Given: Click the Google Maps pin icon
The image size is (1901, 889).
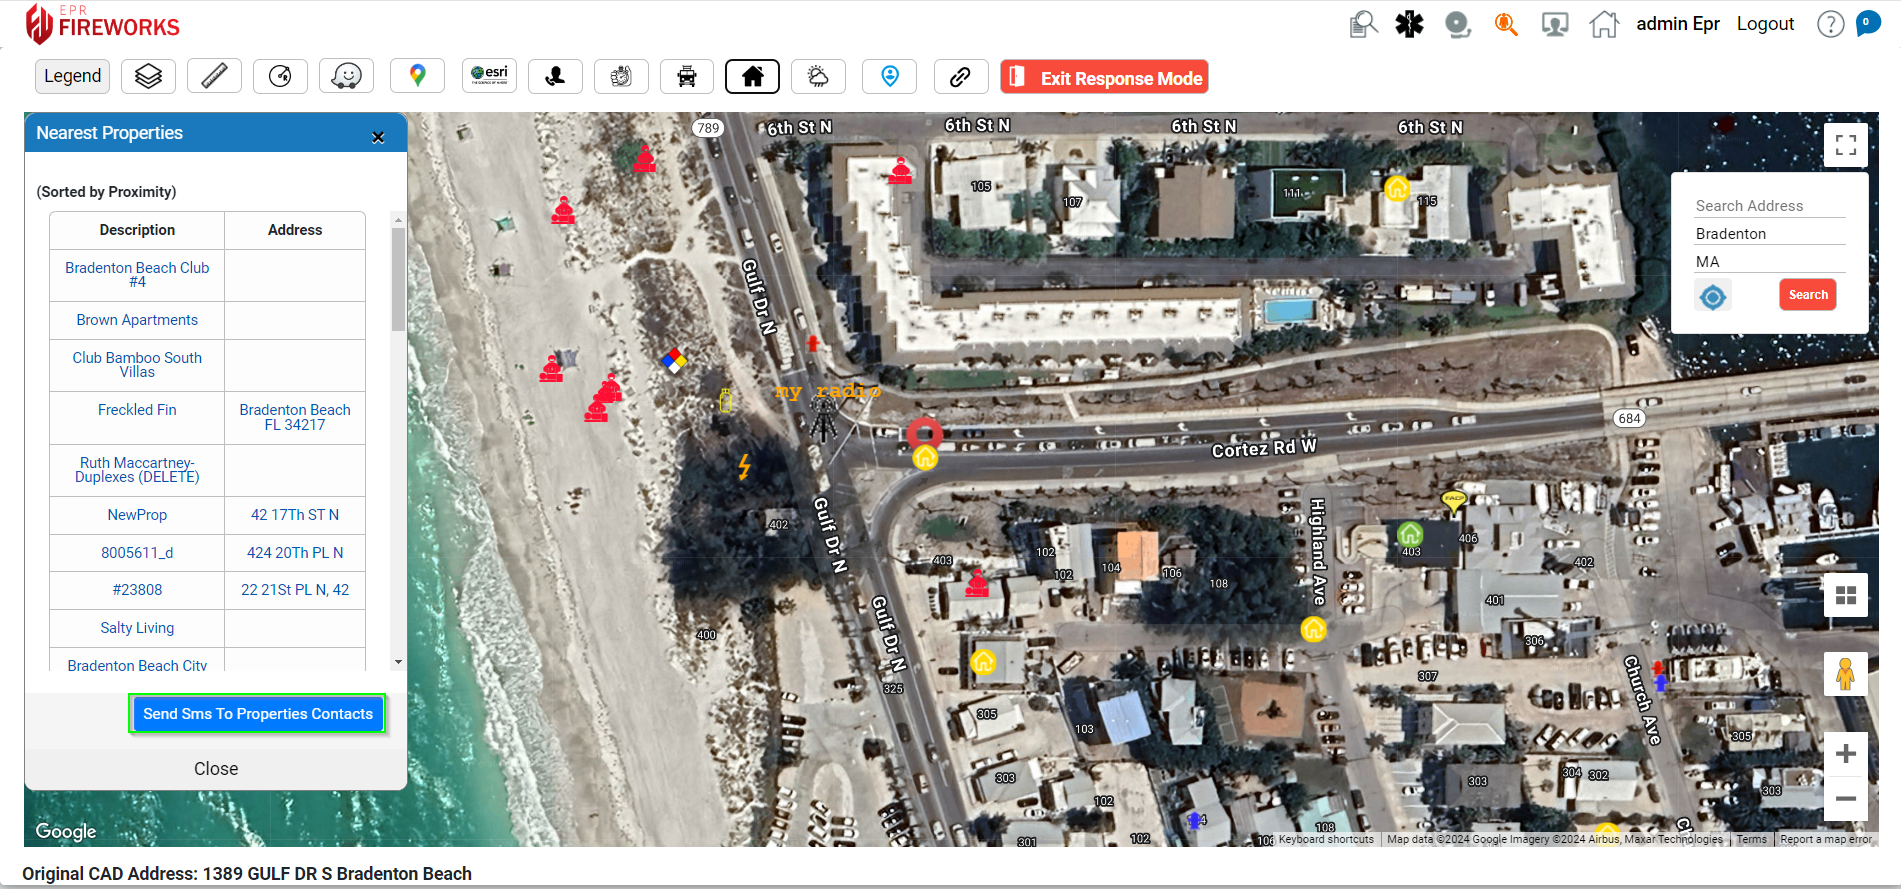Looking at the screenshot, I should point(417,76).
